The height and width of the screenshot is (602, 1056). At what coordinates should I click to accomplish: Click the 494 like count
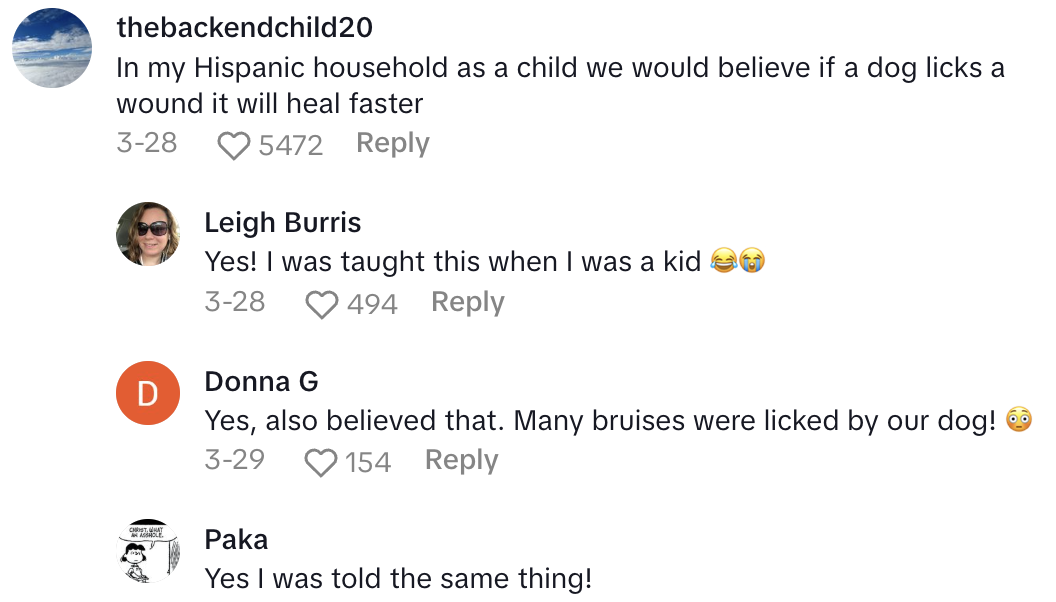372,304
